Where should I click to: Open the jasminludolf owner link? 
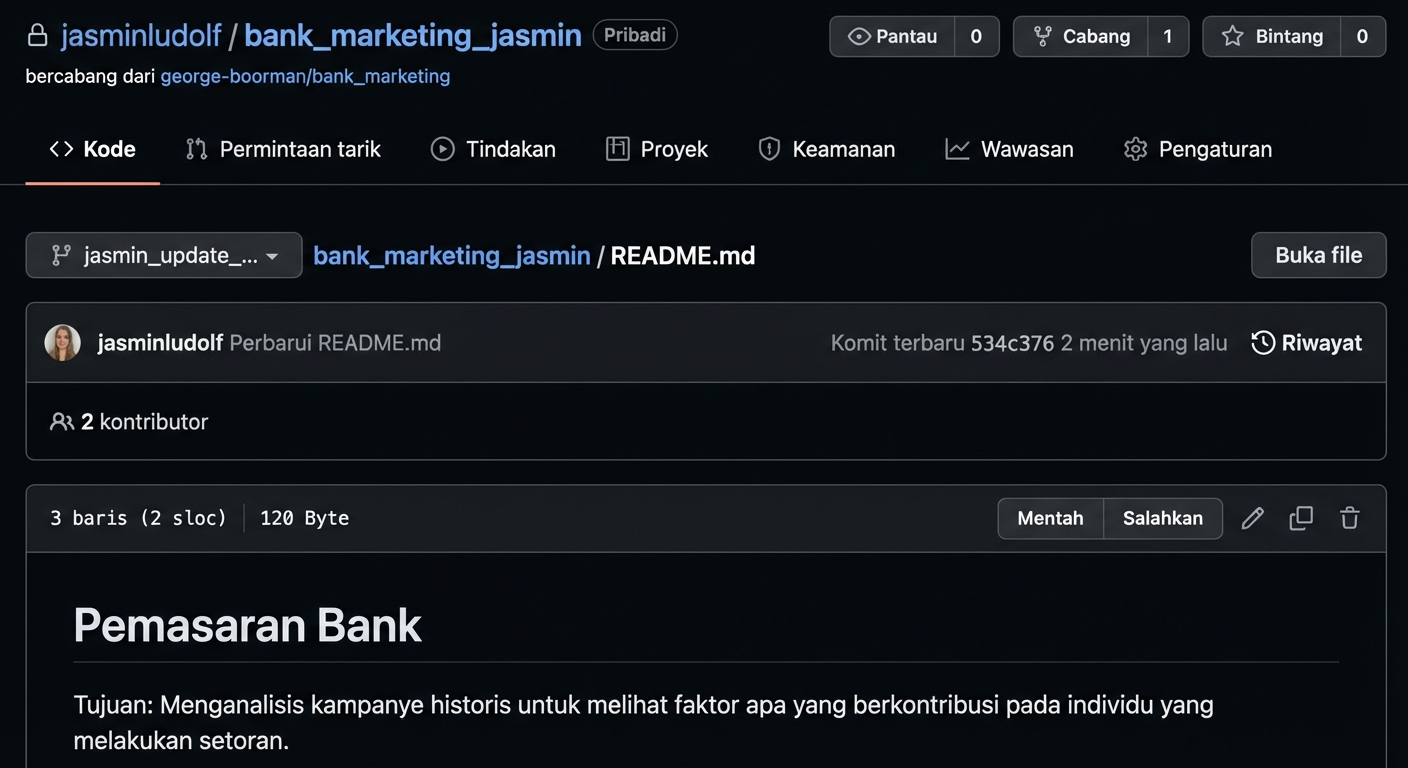point(141,36)
